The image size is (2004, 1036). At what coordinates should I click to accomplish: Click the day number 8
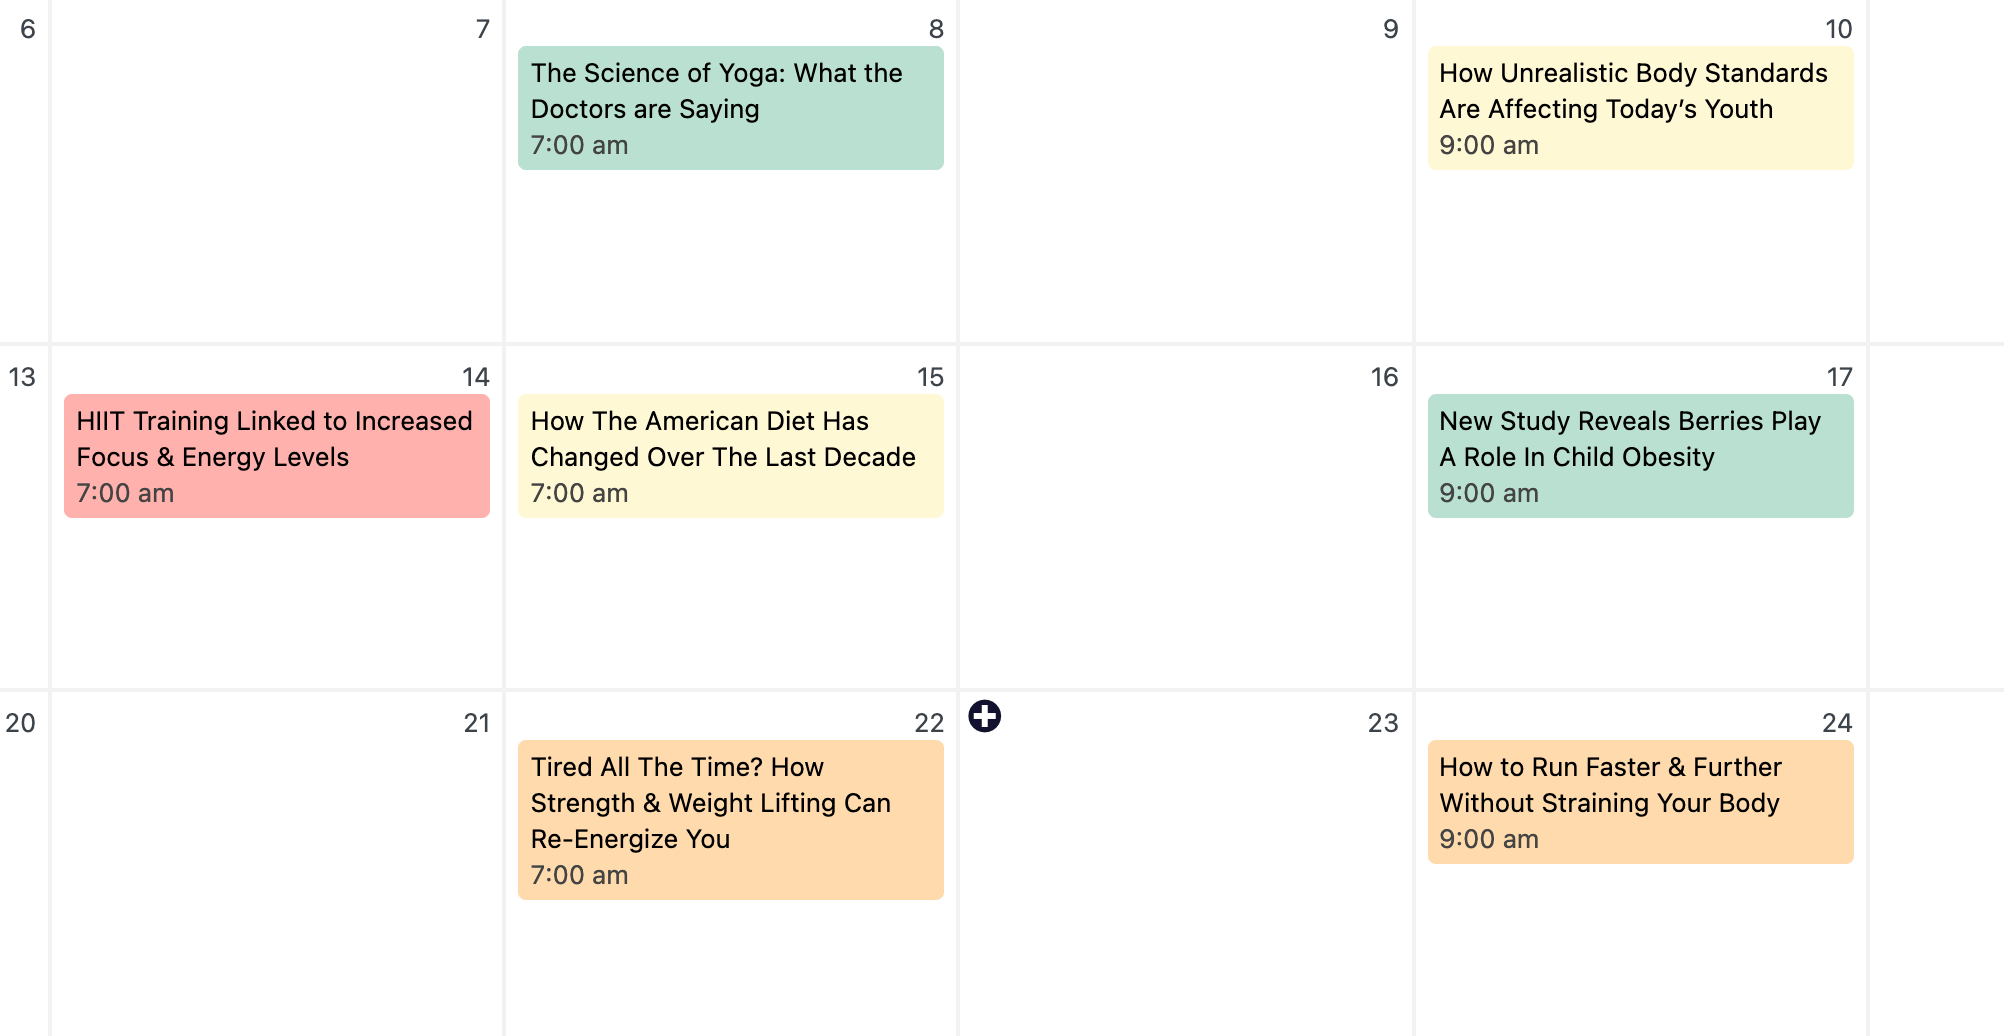click(x=936, y=29)
